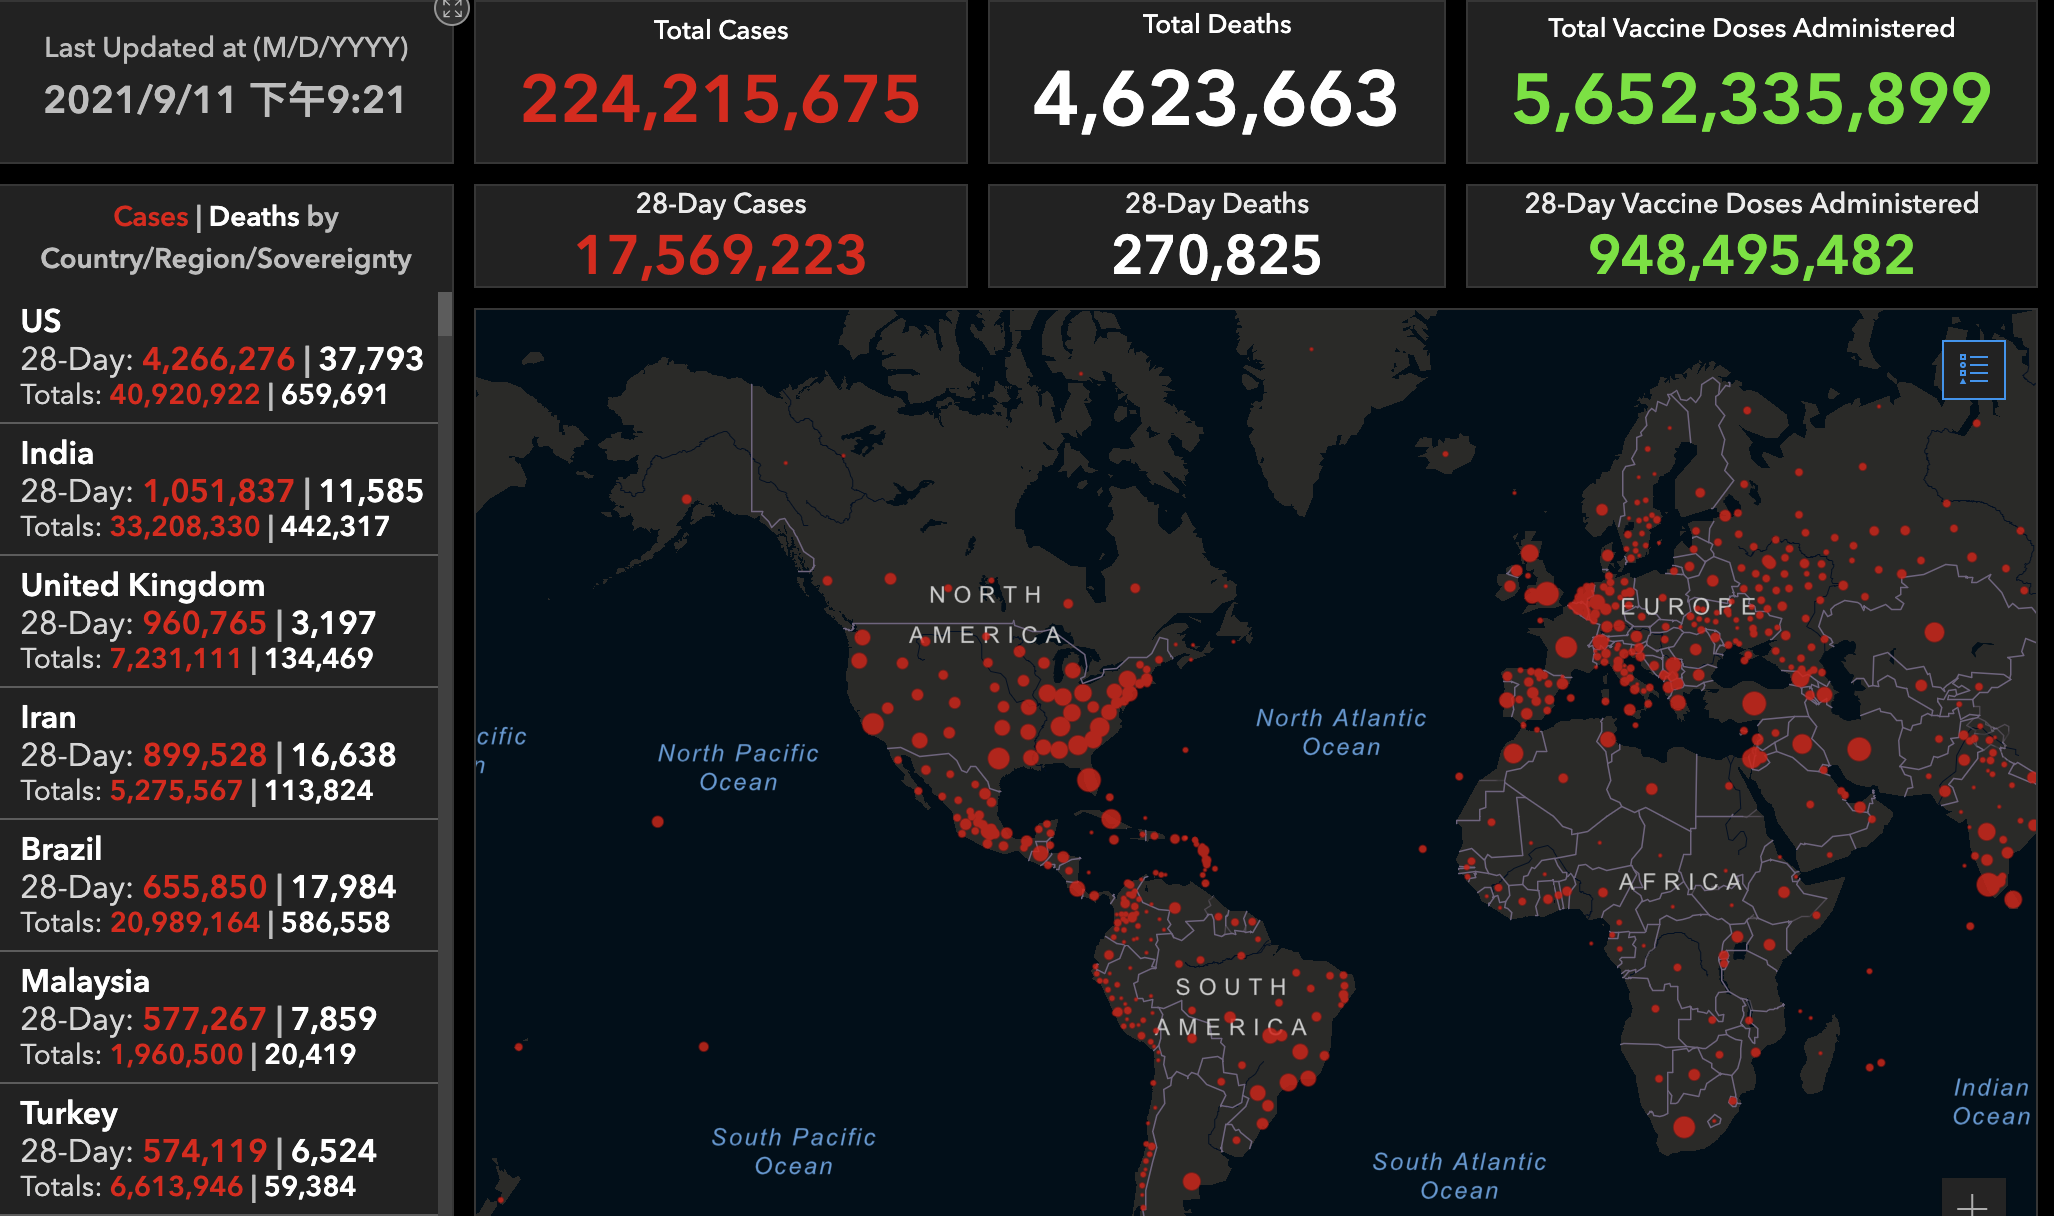The width and height of the screenshot is (2054, 1216).
Task: Click the Total Cases indicator panel
Action: tap(720, 82)
